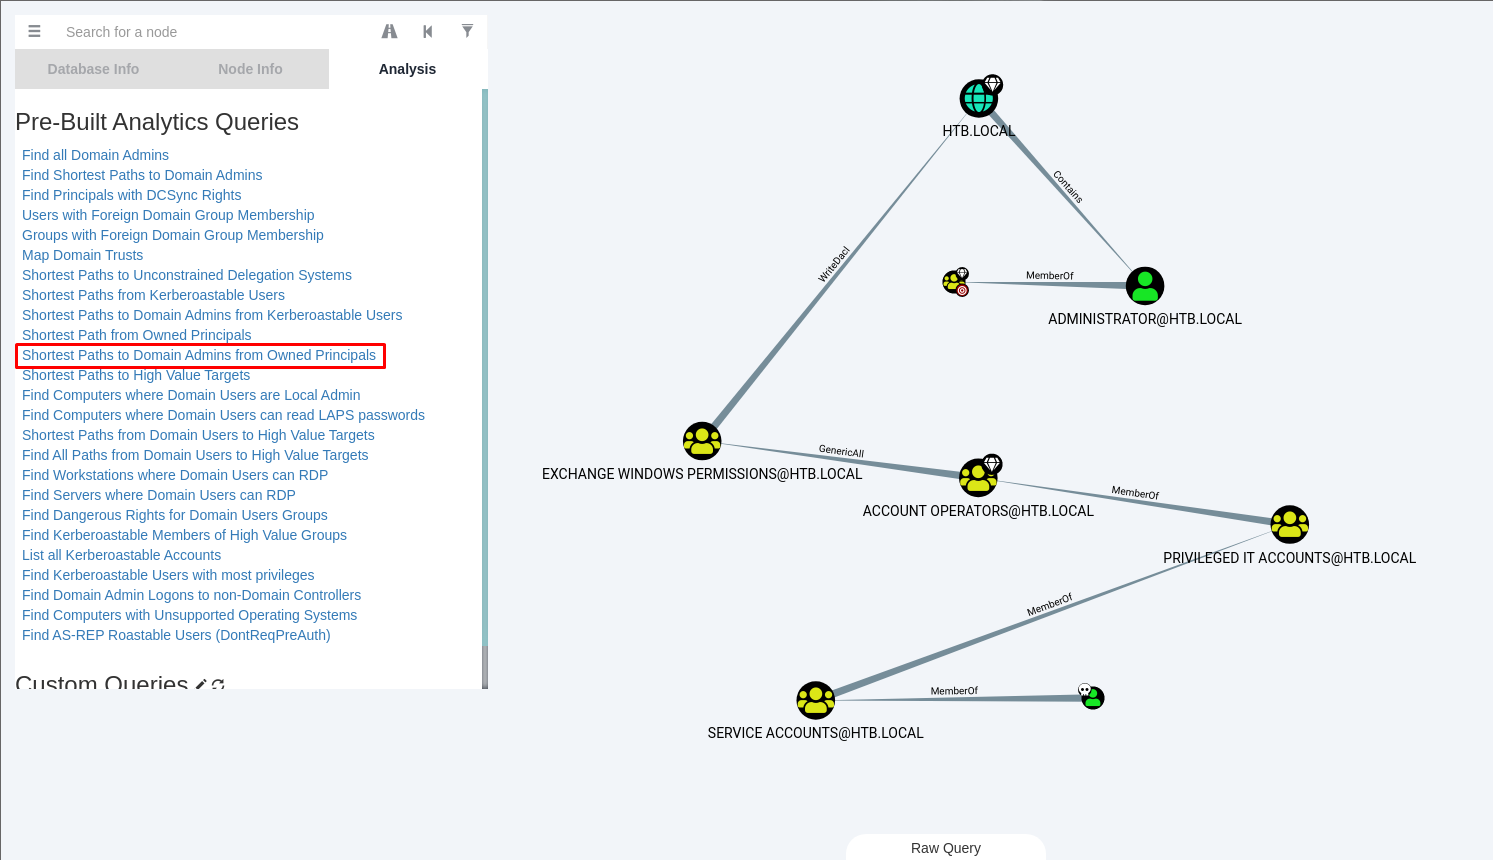Run Find Computers where Domain Users are Local Admin
Image resolution: width=1493 pixels, height=860 pixels.
pyautogui.click(x=191, y=395)
